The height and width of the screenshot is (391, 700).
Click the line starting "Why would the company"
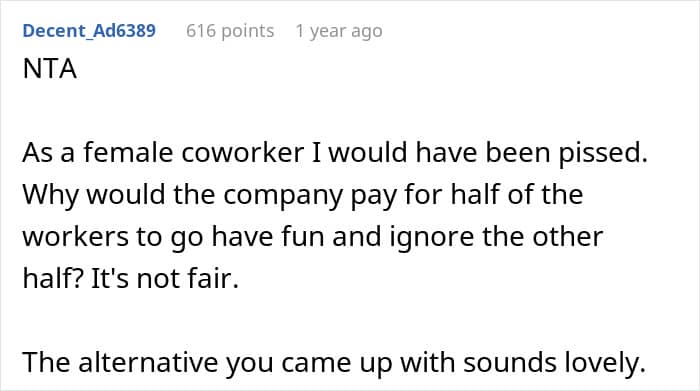(x=303, y=195)
